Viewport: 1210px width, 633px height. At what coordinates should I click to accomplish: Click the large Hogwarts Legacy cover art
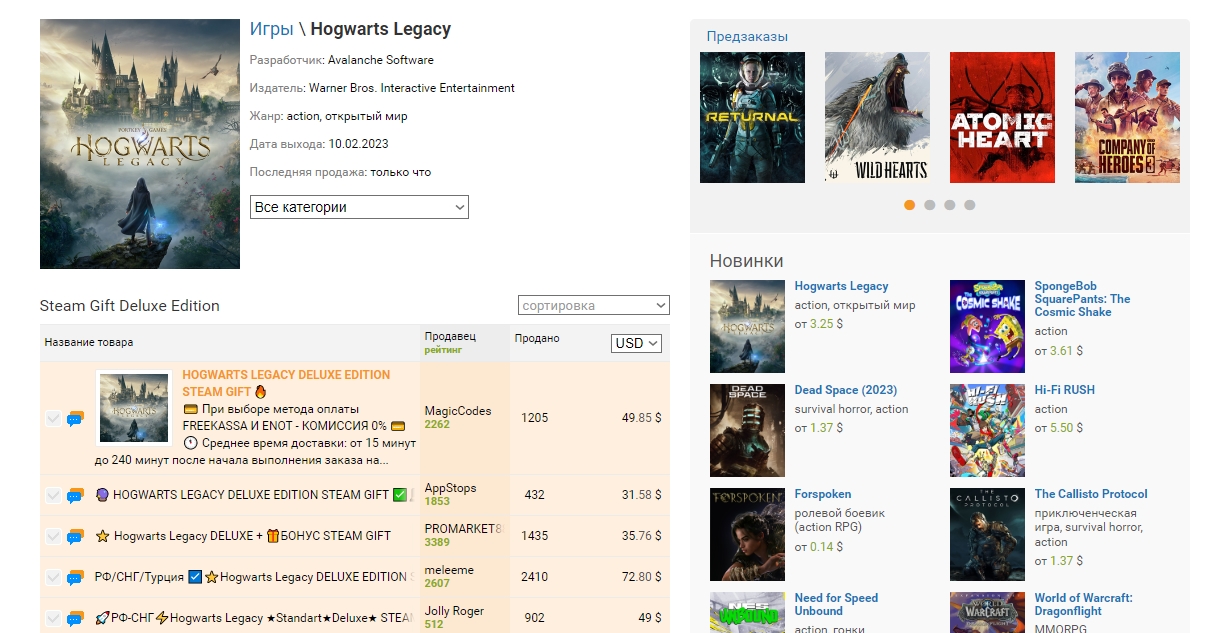click(x=140, y=144)
